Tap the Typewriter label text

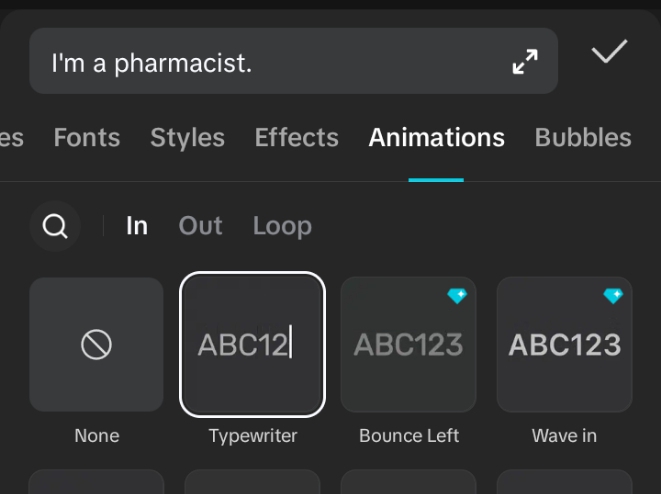click(253, 435)
